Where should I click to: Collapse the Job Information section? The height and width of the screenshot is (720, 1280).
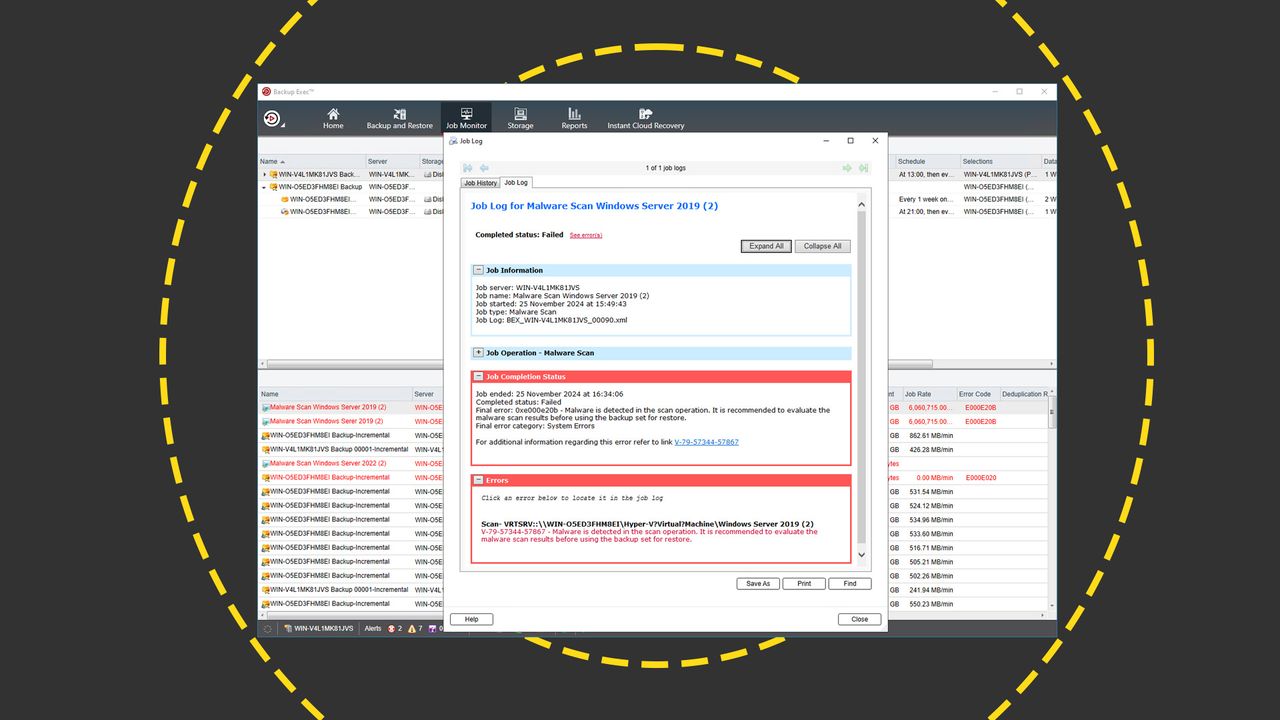pos(478,269)
